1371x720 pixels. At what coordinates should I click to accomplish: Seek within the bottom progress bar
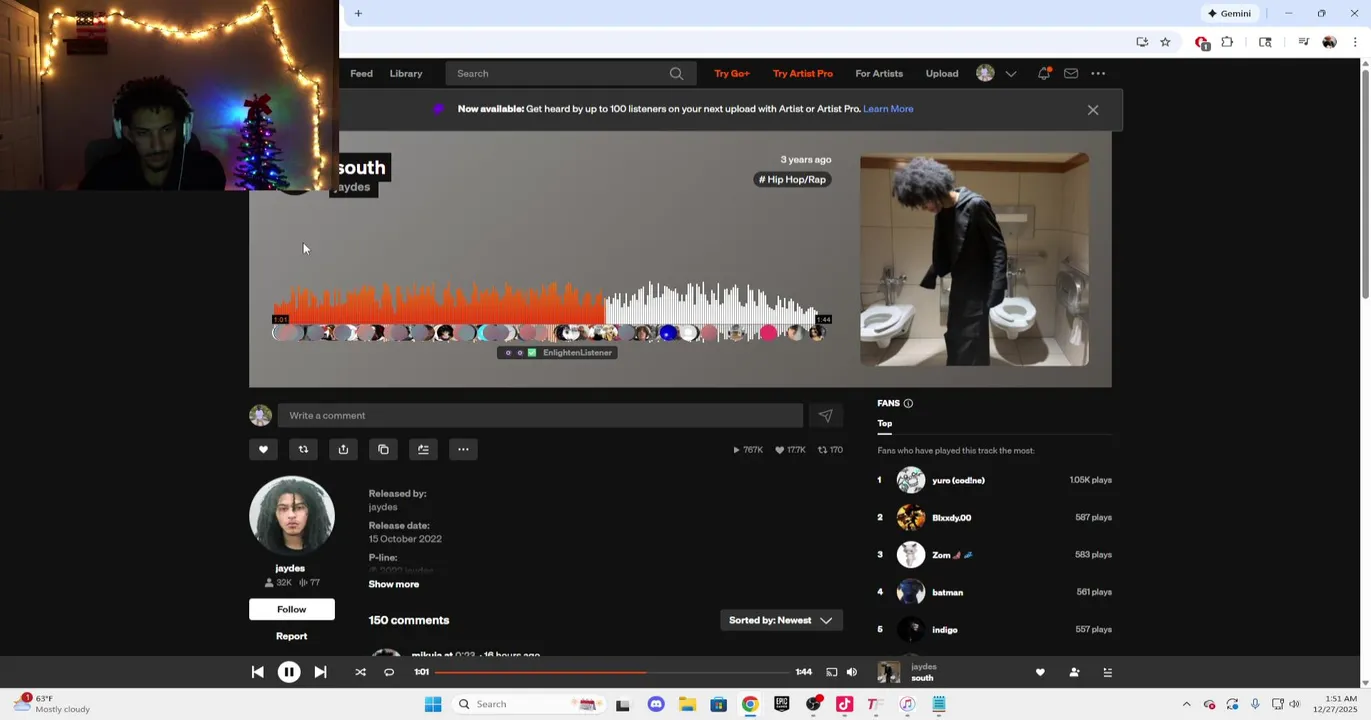(612, 672)
